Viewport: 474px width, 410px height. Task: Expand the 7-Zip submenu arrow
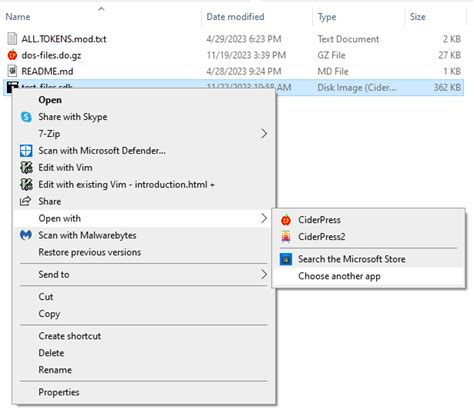pyautogui.click(x=264, y=134)
